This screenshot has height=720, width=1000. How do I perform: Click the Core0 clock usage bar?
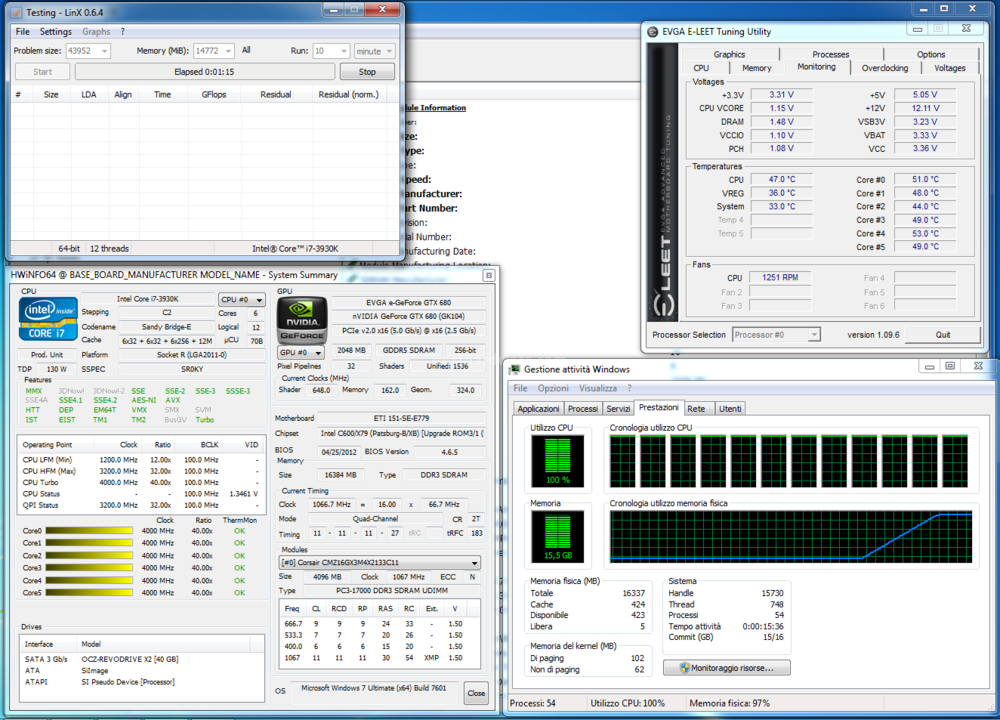pos(89,531)
